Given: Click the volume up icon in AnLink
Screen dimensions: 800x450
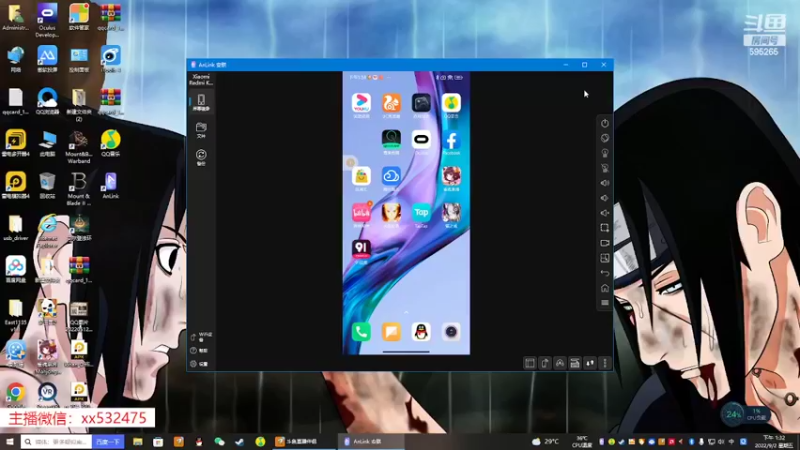Looking at the screenshot, I should point(605,183).
